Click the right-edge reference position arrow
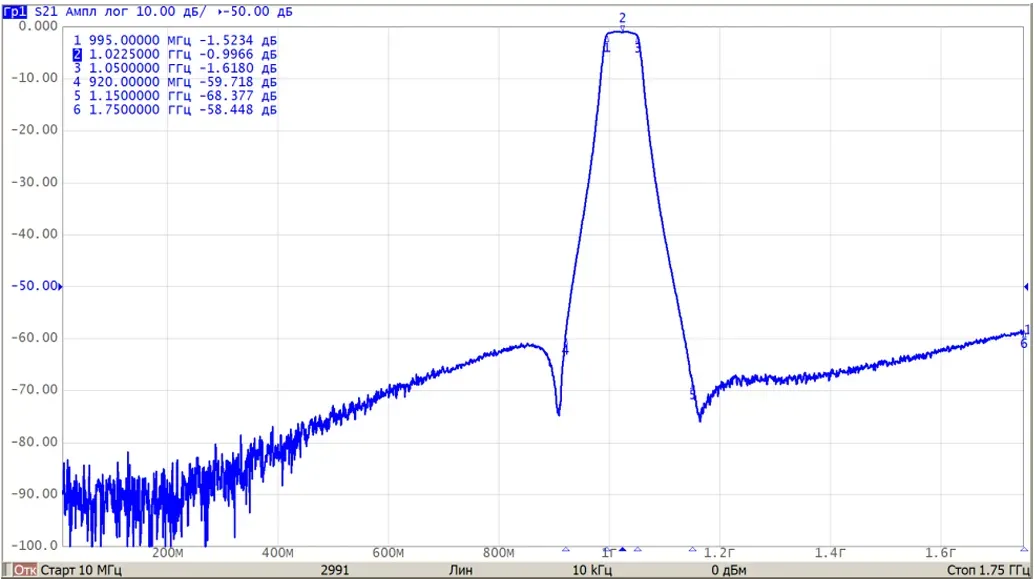The image size is (1034, 579). 1026,287
